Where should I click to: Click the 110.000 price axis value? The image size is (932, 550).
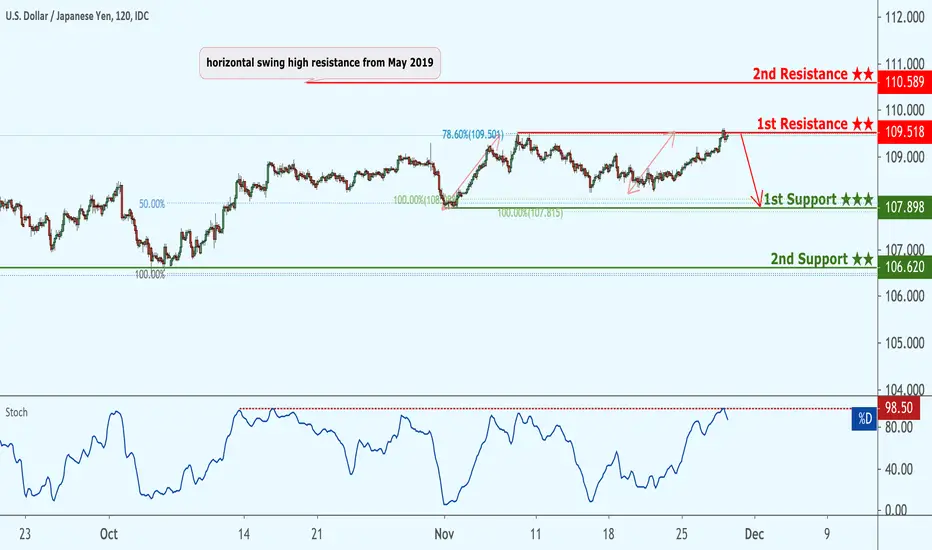[905, 110]
